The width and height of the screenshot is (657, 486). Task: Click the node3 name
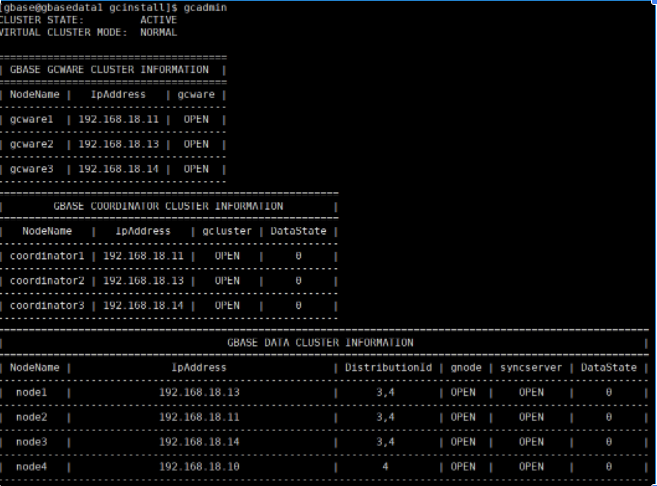31,442
